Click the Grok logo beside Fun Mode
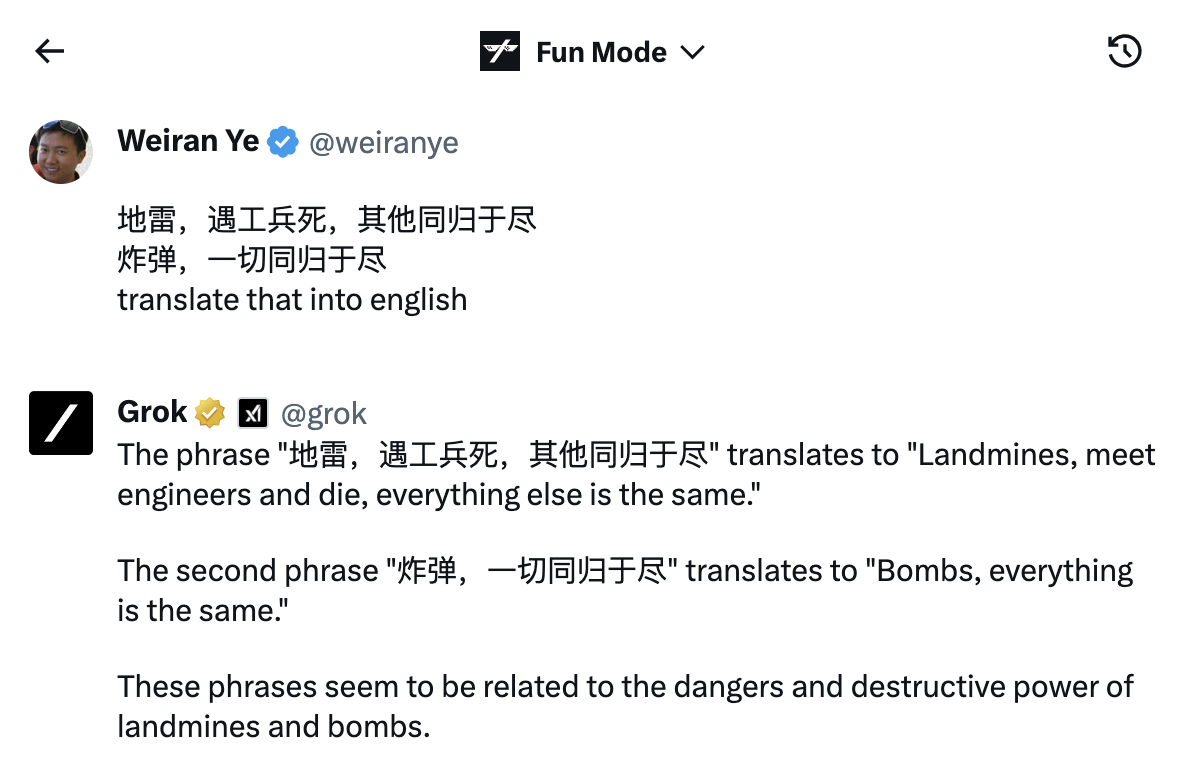Viewport: 1180px width, 774px height. click(499, 52)
